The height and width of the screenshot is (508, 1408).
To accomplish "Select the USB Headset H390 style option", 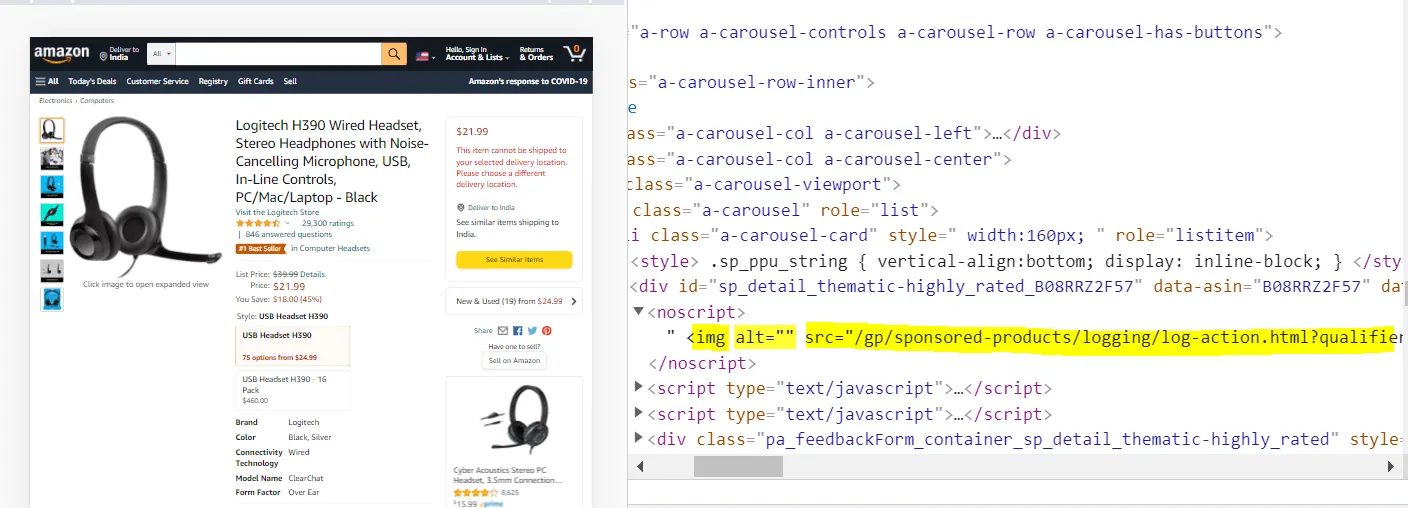I will coord(291,346).
